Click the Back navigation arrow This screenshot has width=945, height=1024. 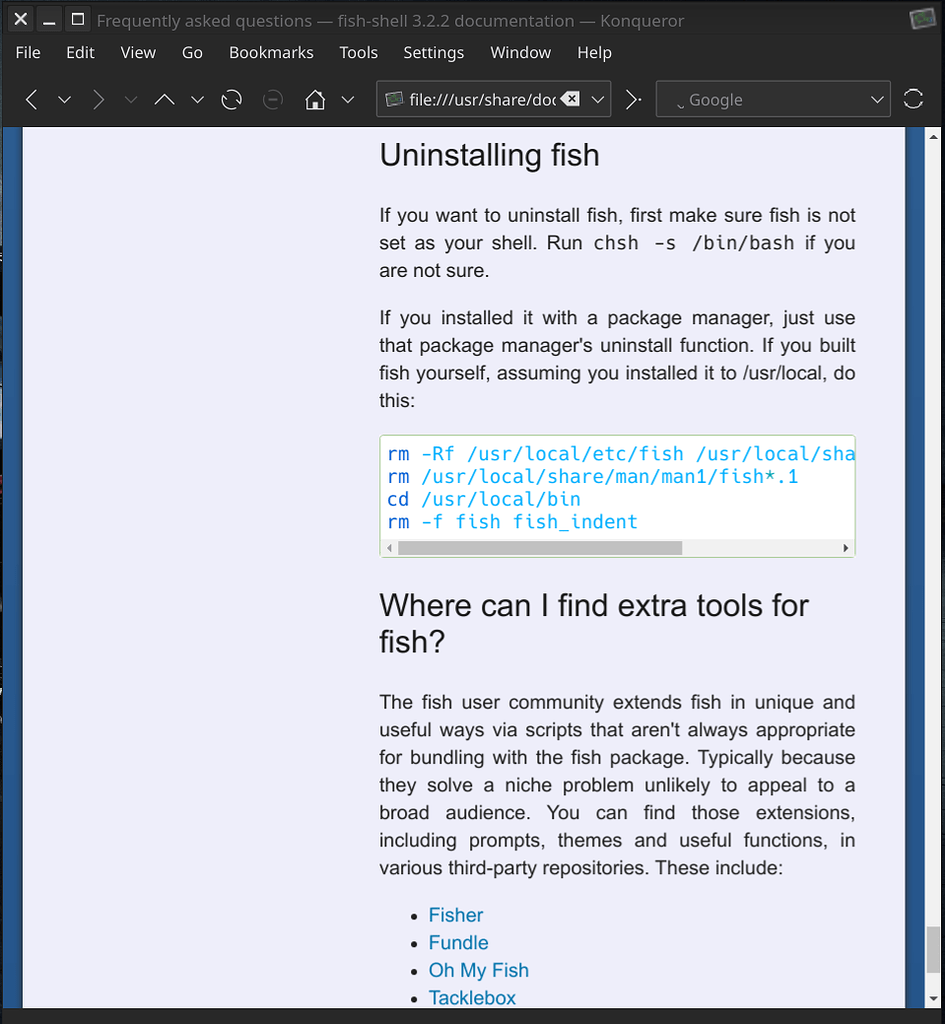pyautogui.click(x=32, y=100)
